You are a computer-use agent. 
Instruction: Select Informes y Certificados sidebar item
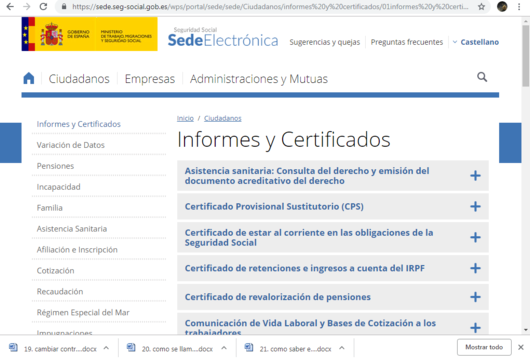click(78, 124)
